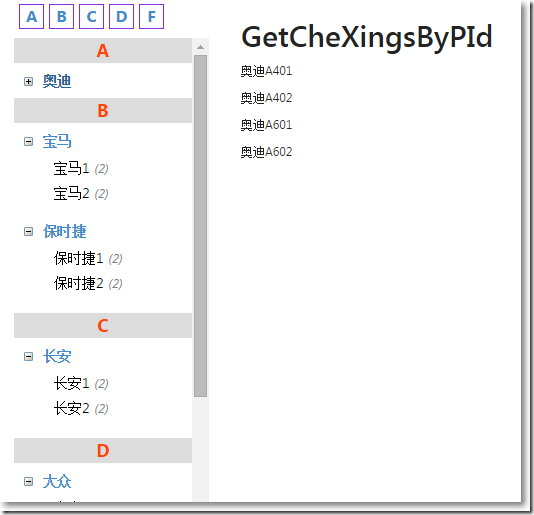Expand the 奥迪 brand node
The width and height of the screenshot is (534, 515).
29,81
